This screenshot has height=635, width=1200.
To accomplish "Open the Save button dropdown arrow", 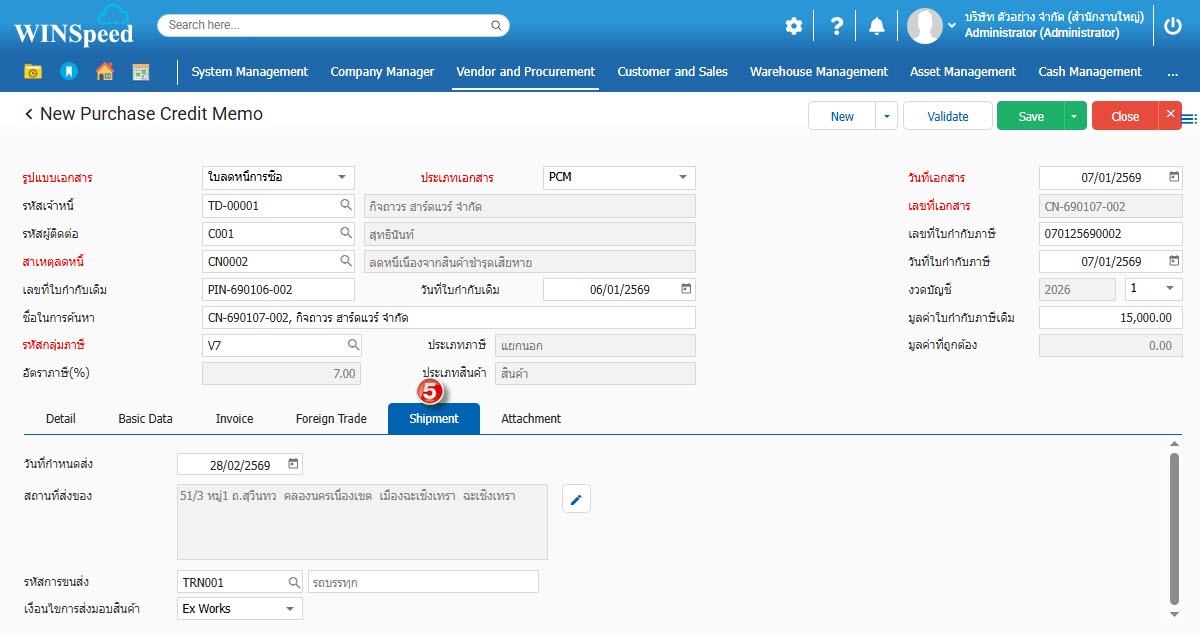I will point(1075,116).
